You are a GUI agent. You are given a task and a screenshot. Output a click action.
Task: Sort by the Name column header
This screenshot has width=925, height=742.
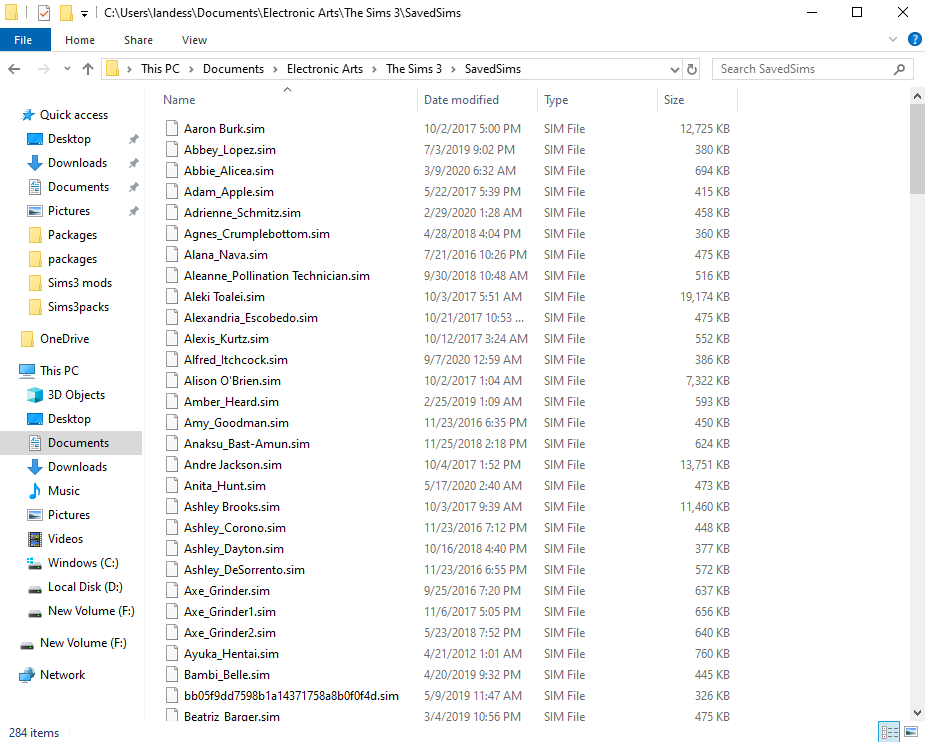[179, 100]
